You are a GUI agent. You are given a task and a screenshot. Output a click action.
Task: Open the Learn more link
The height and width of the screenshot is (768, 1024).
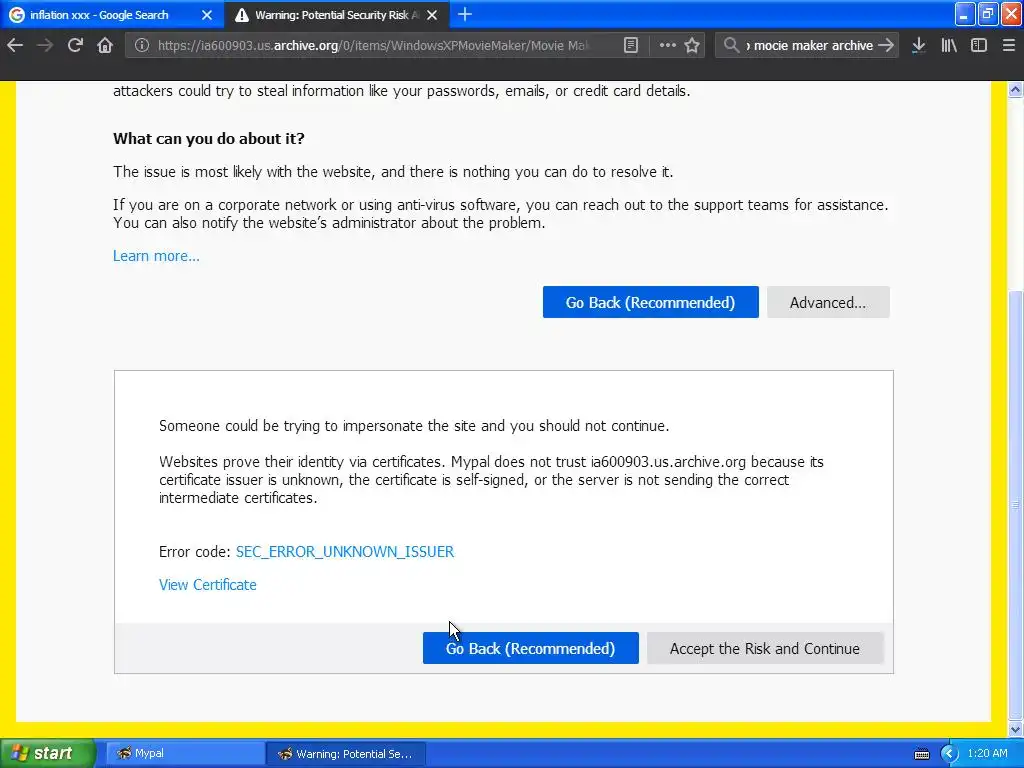tap(156, 256)
